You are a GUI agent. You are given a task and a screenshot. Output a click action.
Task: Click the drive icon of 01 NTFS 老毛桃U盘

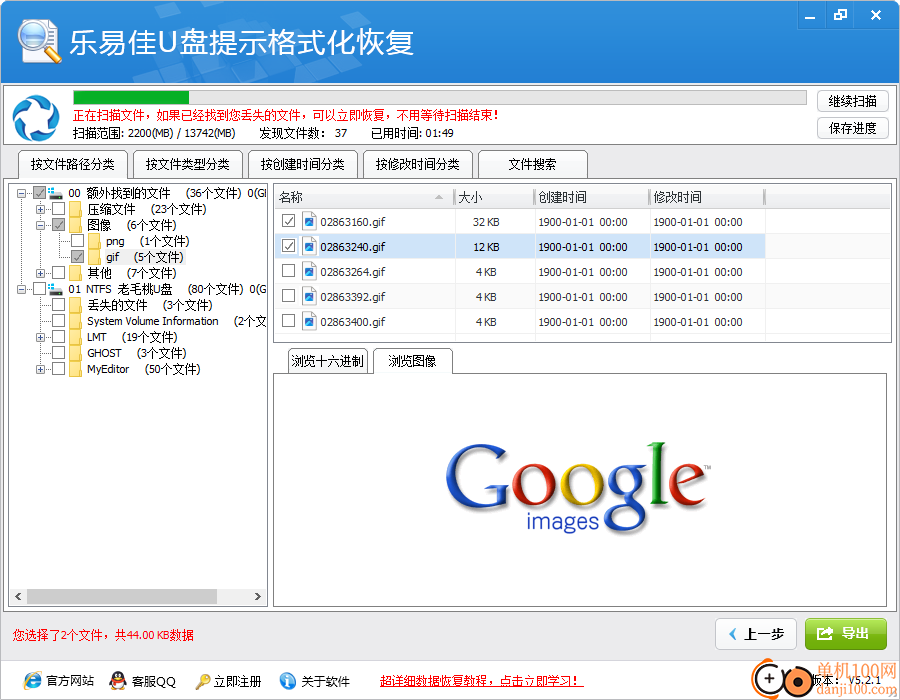tap(55, 289)
